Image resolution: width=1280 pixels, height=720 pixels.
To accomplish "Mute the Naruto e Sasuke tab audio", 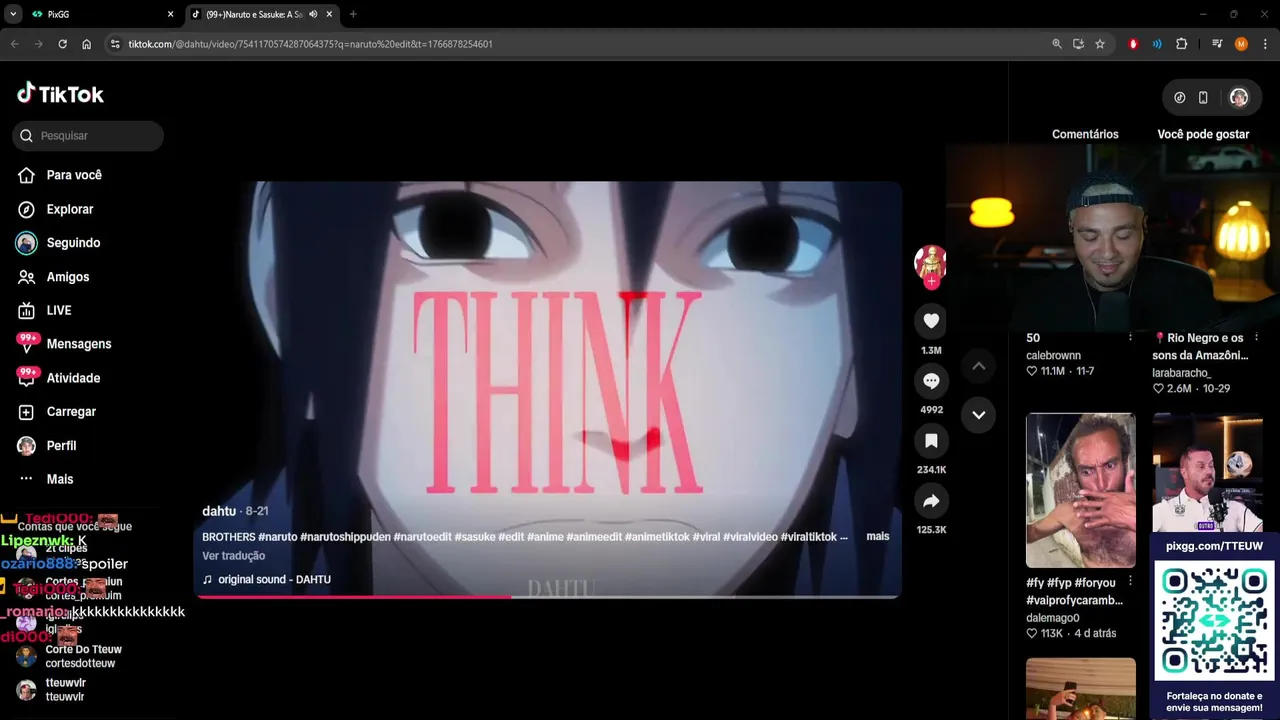I will pyautogui.click(x=313, y=14).
